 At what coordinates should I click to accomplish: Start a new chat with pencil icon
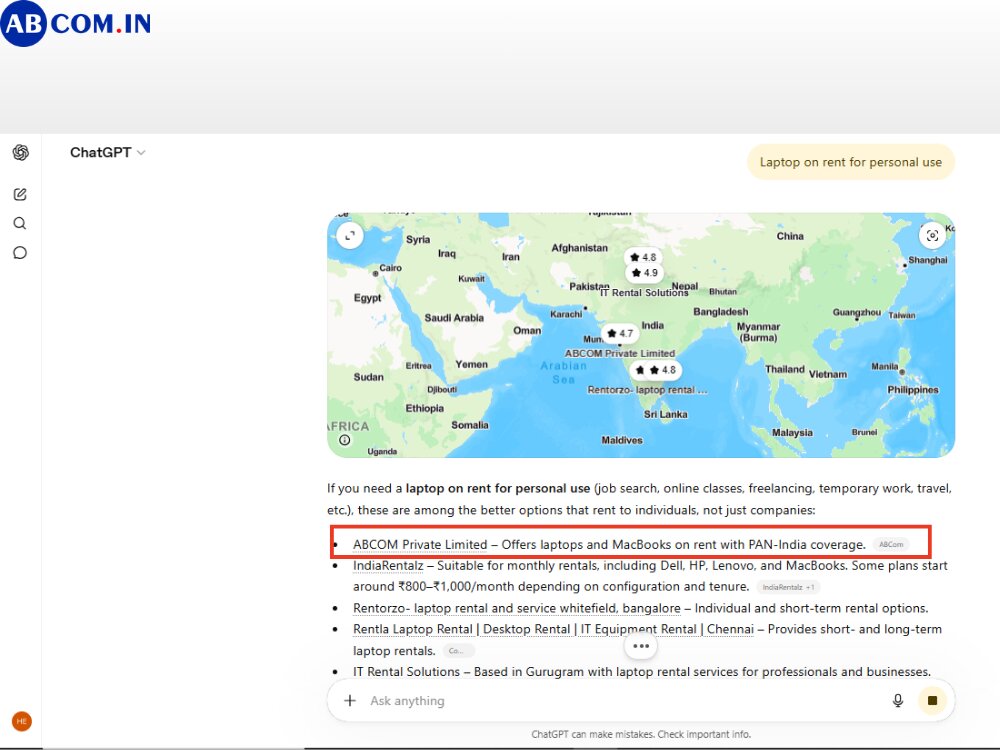click(x=20, y=194)
